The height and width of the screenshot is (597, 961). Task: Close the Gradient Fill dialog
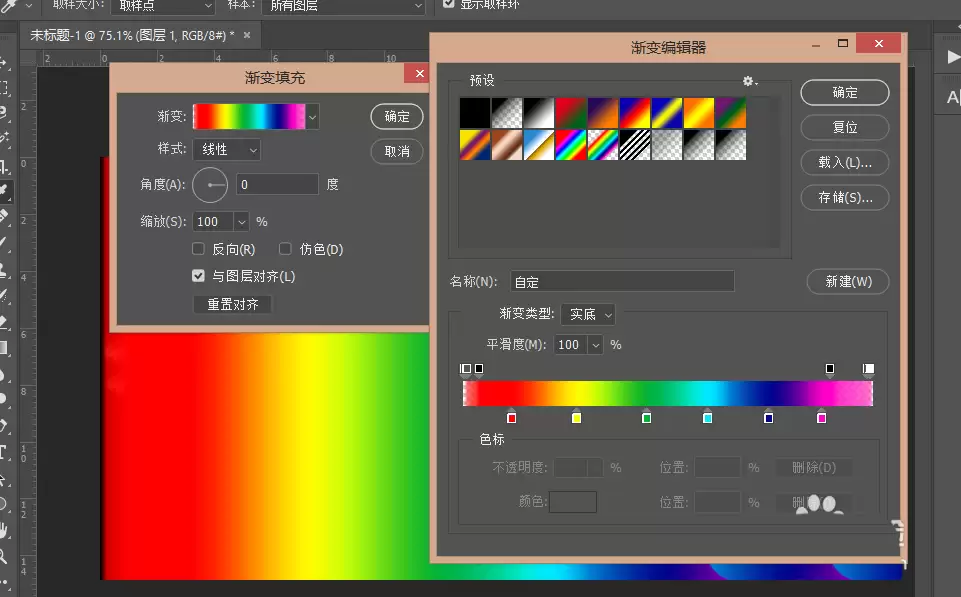tap(419, 74)
